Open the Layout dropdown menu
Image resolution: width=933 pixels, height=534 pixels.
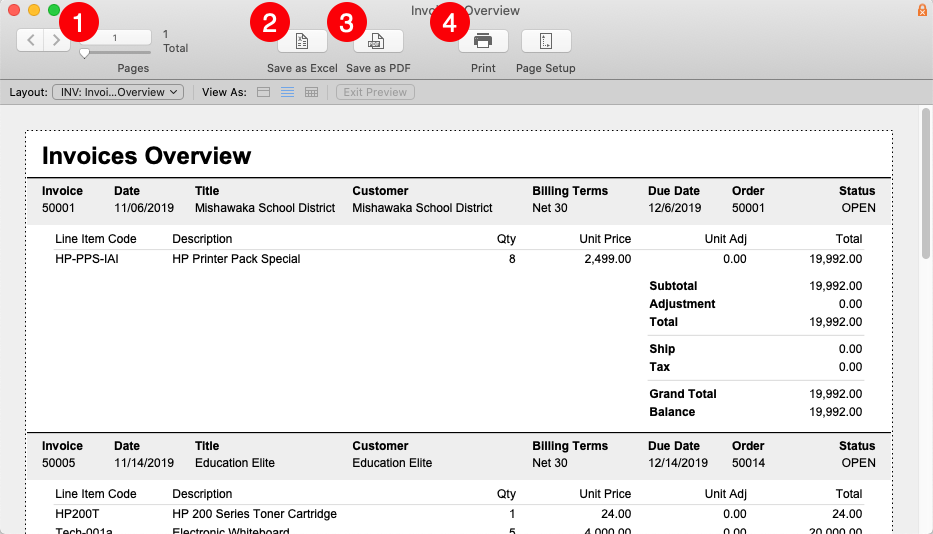tap(117, 92)
